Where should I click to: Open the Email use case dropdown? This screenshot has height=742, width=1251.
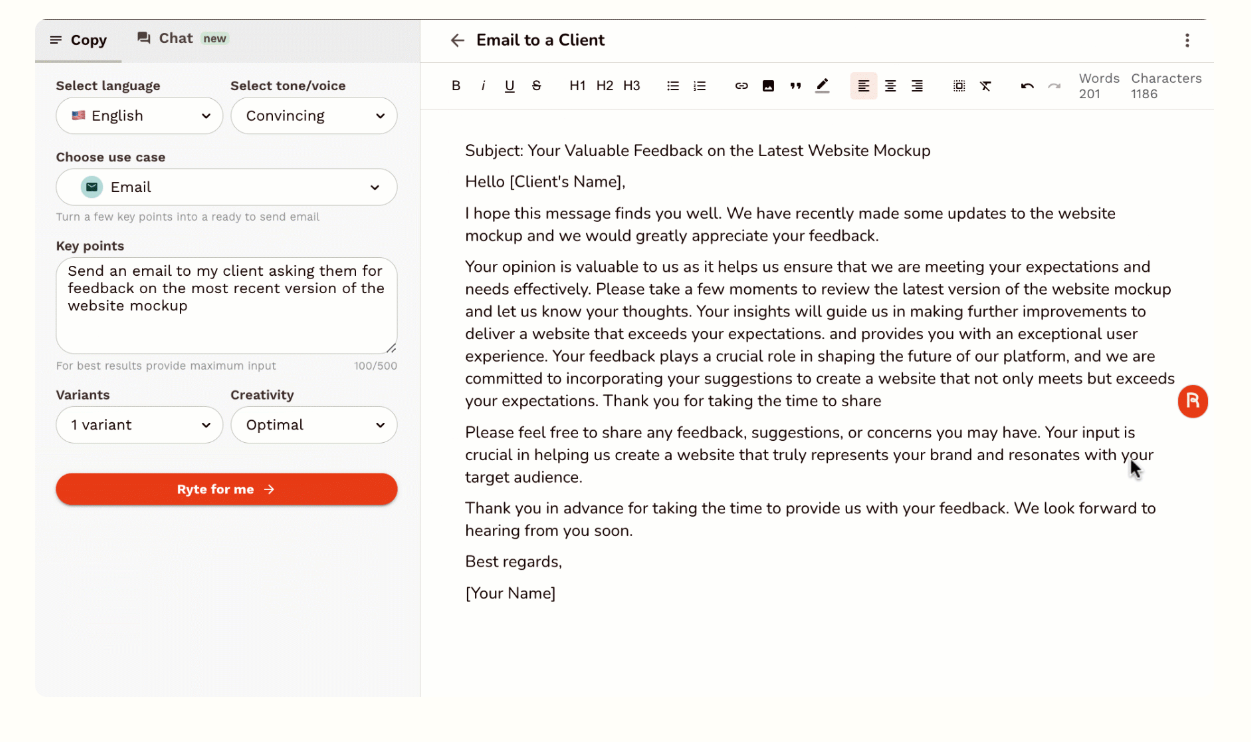pos(226,187)
